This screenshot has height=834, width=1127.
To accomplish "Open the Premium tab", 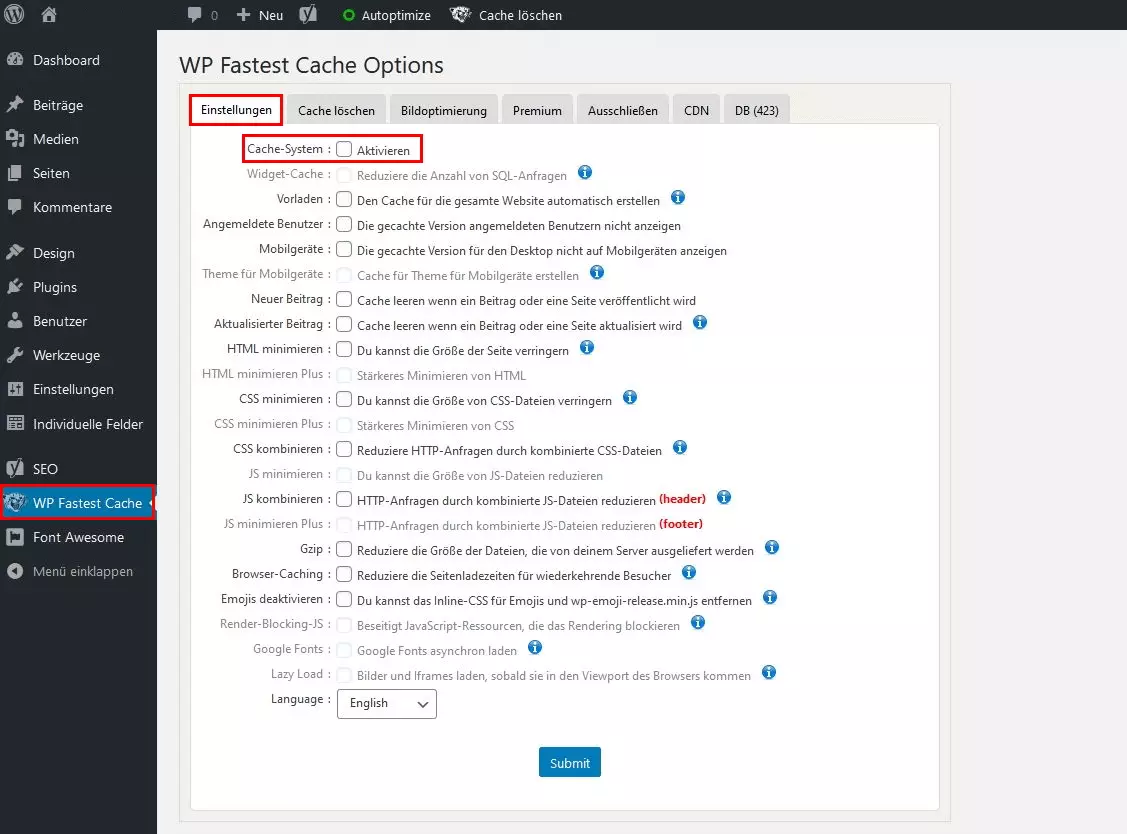I will point(537,110).
